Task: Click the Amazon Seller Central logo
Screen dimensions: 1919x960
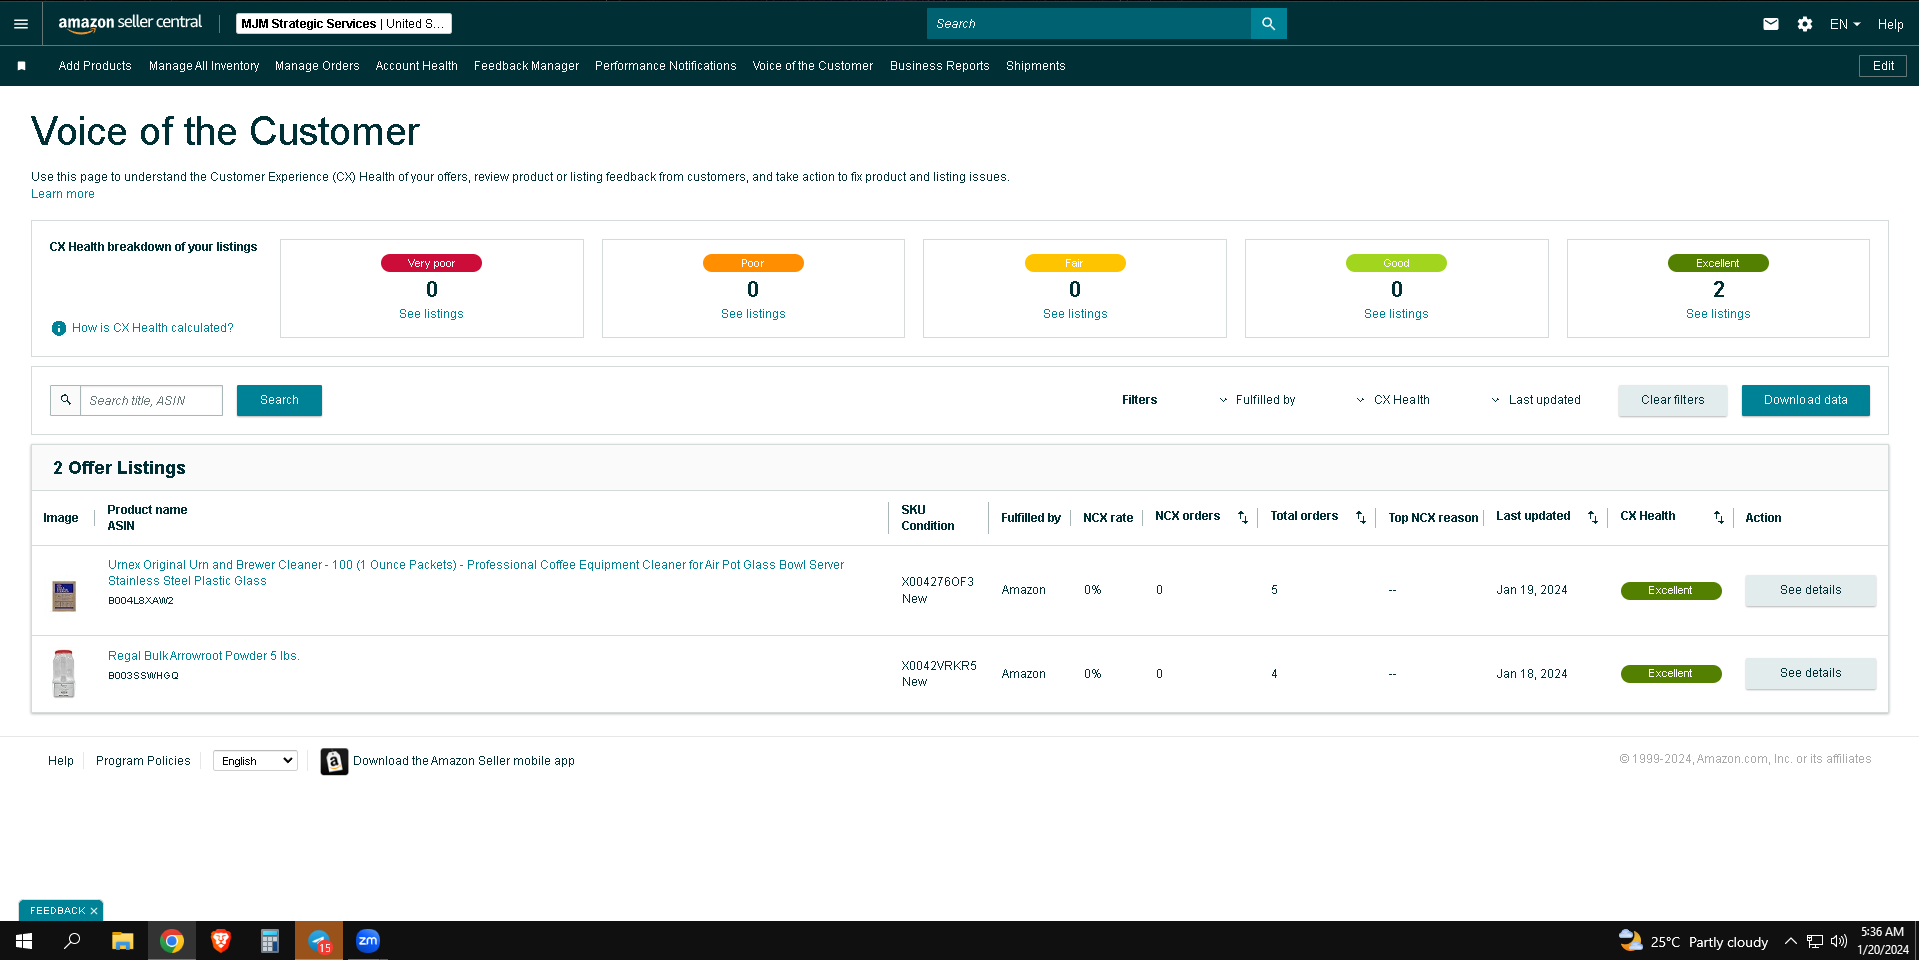Action: click(130, 23)
